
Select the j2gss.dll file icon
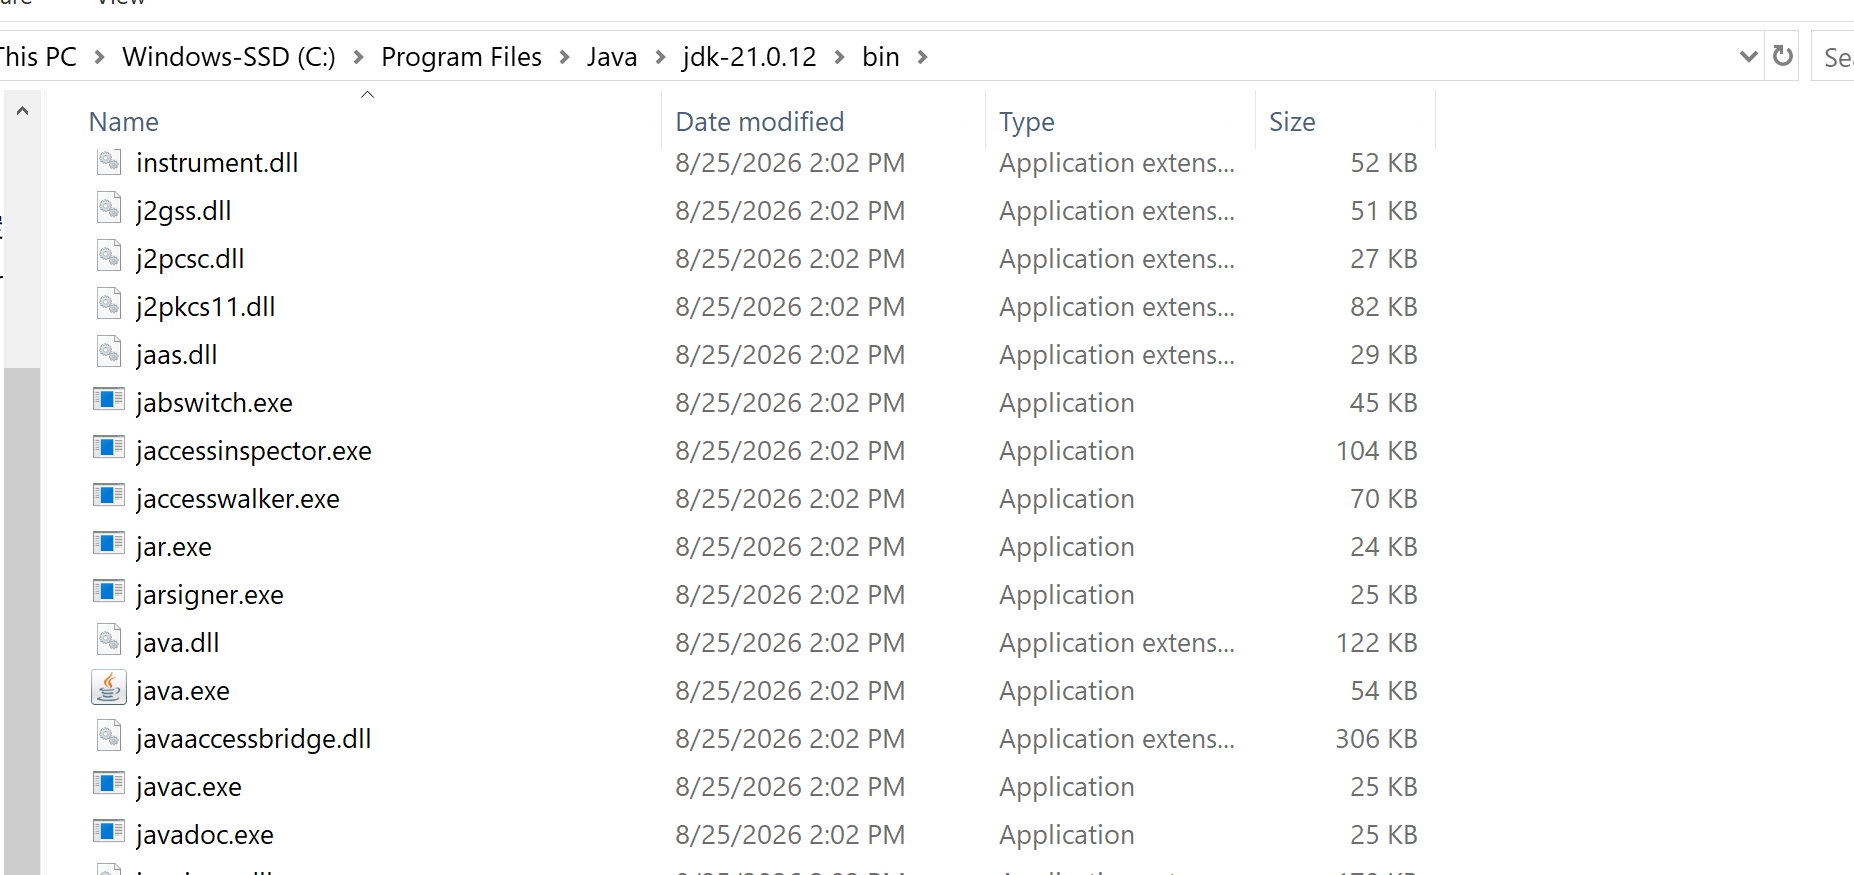[x=109, y=209]
